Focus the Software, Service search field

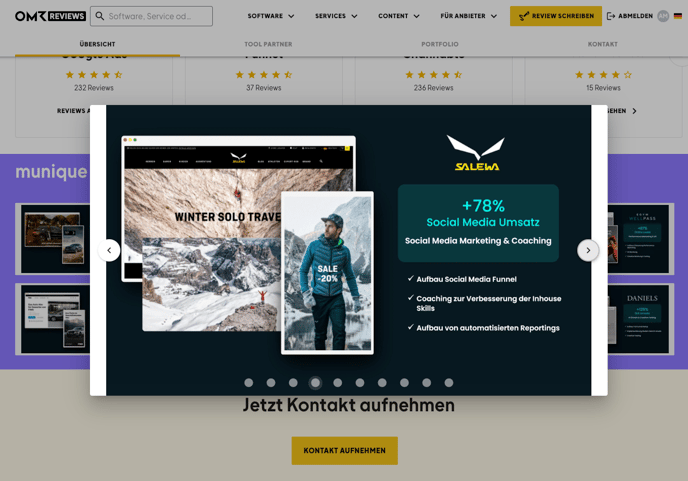pos(151,16)
